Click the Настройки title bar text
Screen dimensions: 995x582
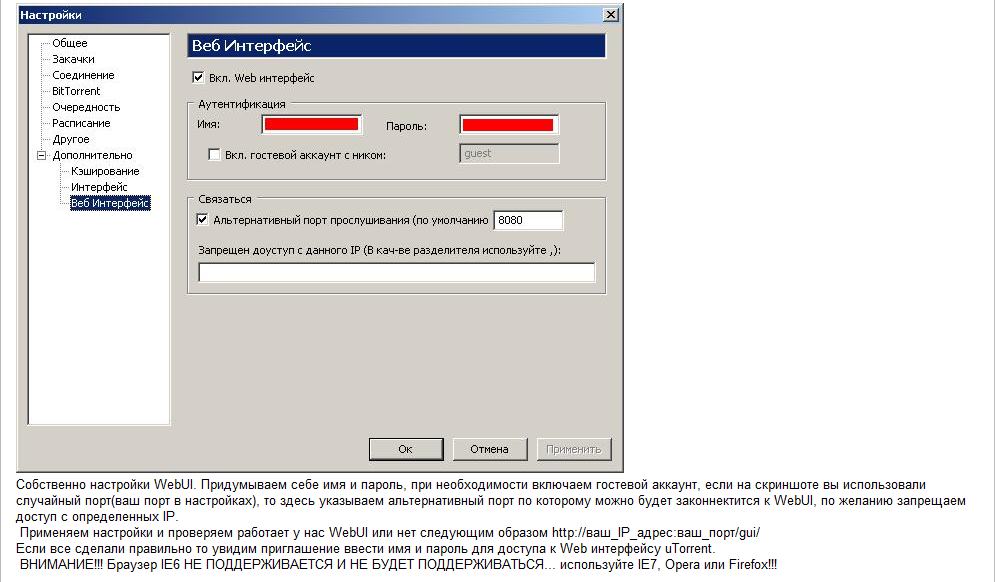pos(51,15)
